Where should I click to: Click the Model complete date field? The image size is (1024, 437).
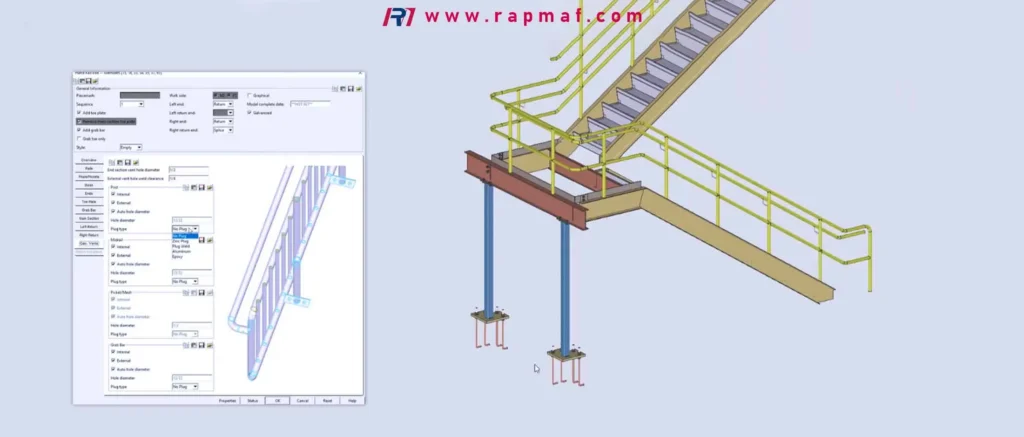[310, 104]
